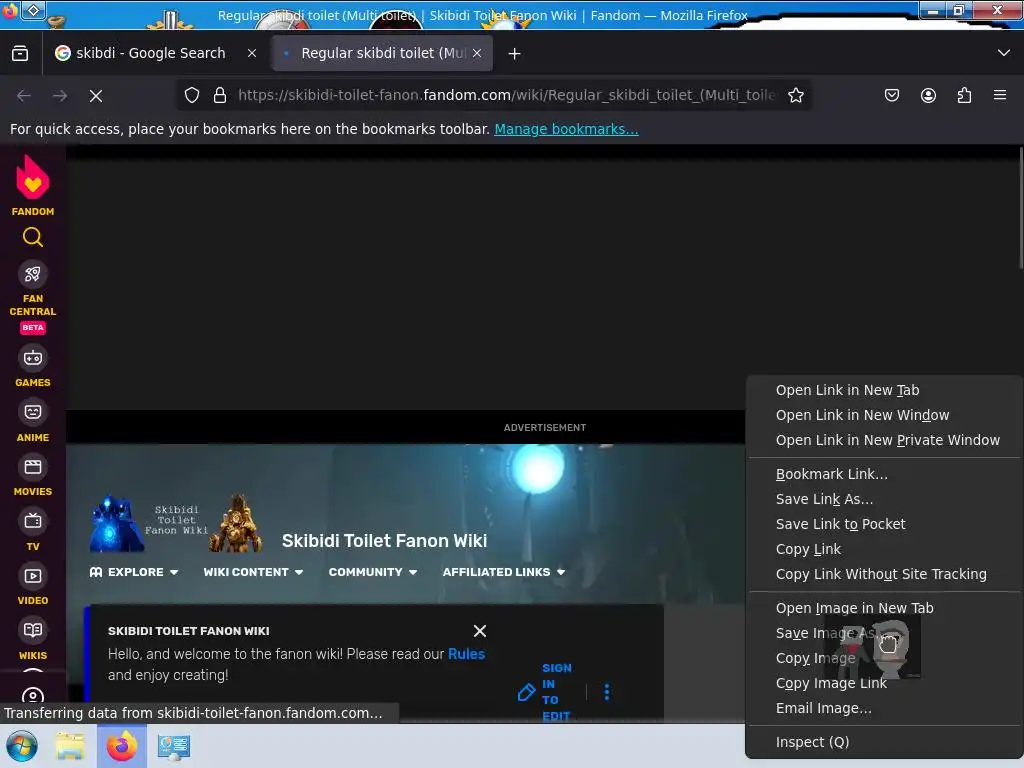
Task: Open Games controller icon in sidebar
Action: pos(33,358)
